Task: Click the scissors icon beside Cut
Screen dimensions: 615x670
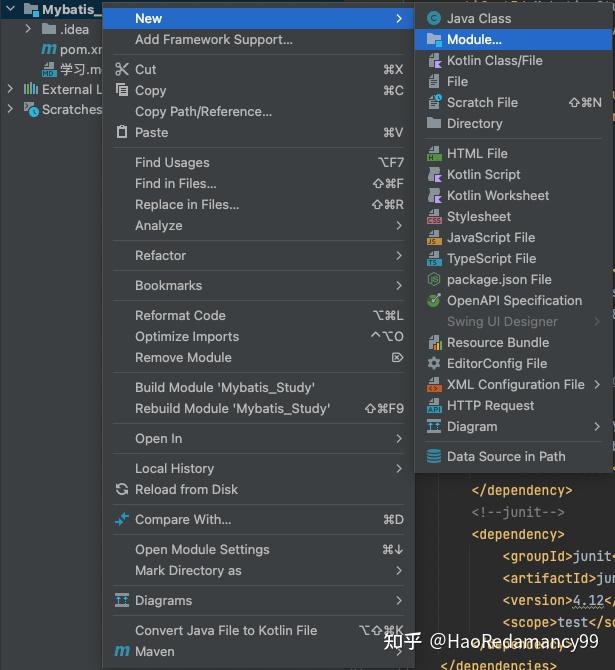Action: click(x=122, y=70)
